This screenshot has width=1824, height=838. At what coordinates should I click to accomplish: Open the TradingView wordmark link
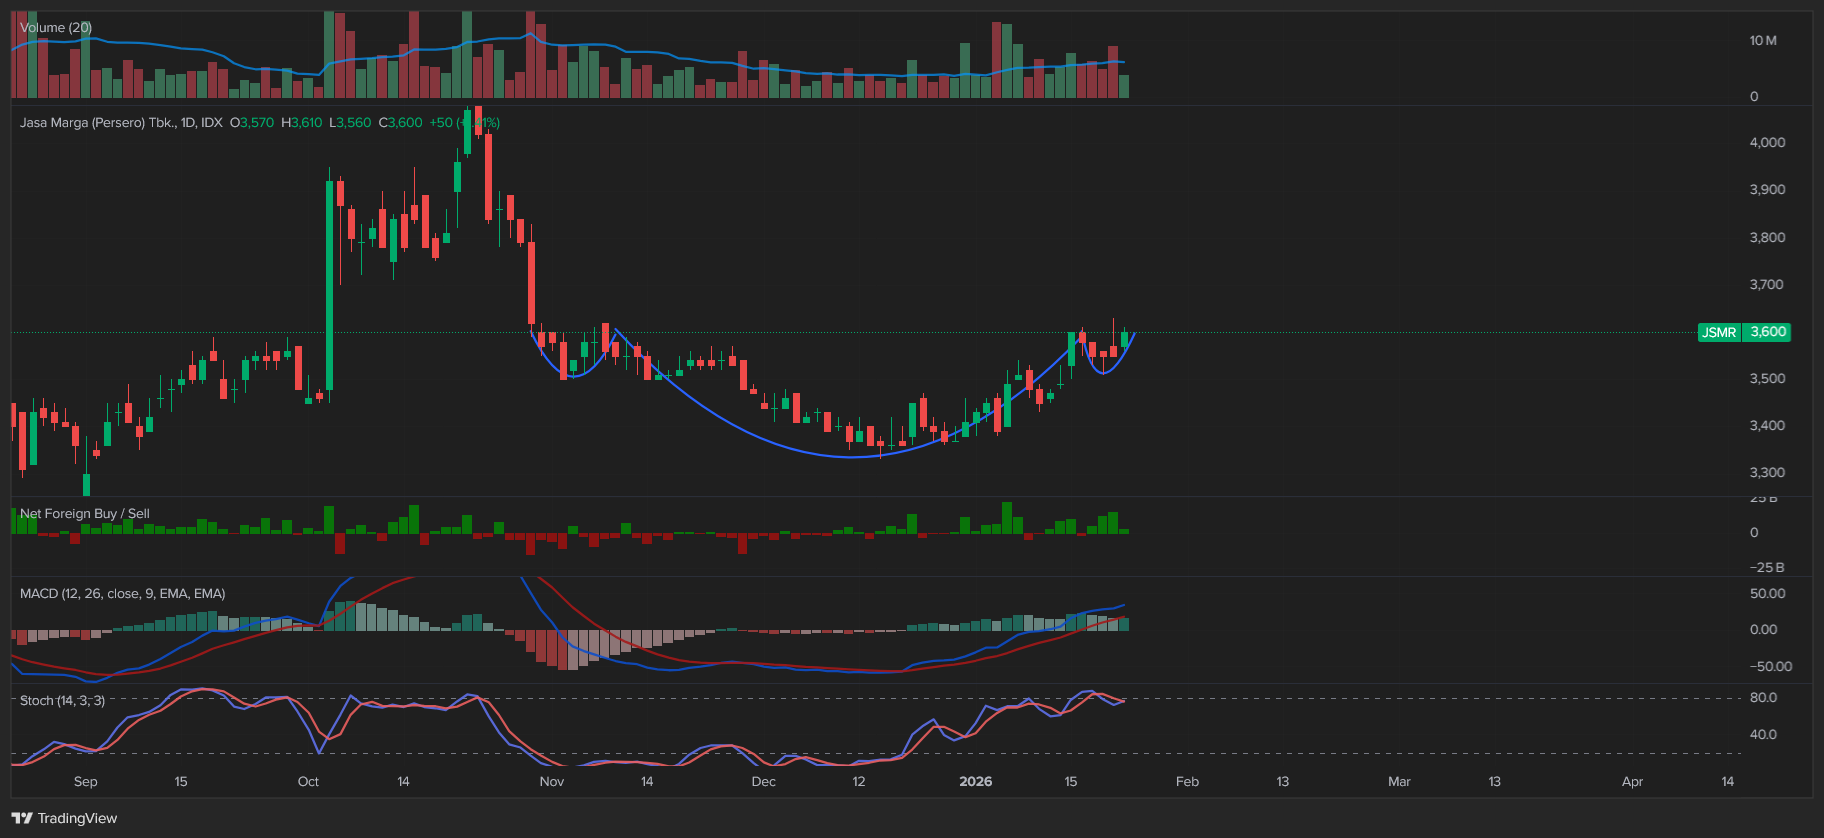(x=77, y=818)
